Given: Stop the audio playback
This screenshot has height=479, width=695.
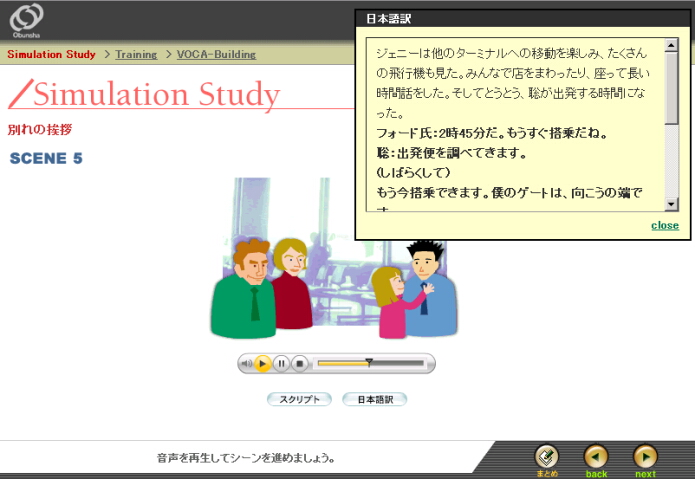Looking at the screenshot, I should (298, 364).
